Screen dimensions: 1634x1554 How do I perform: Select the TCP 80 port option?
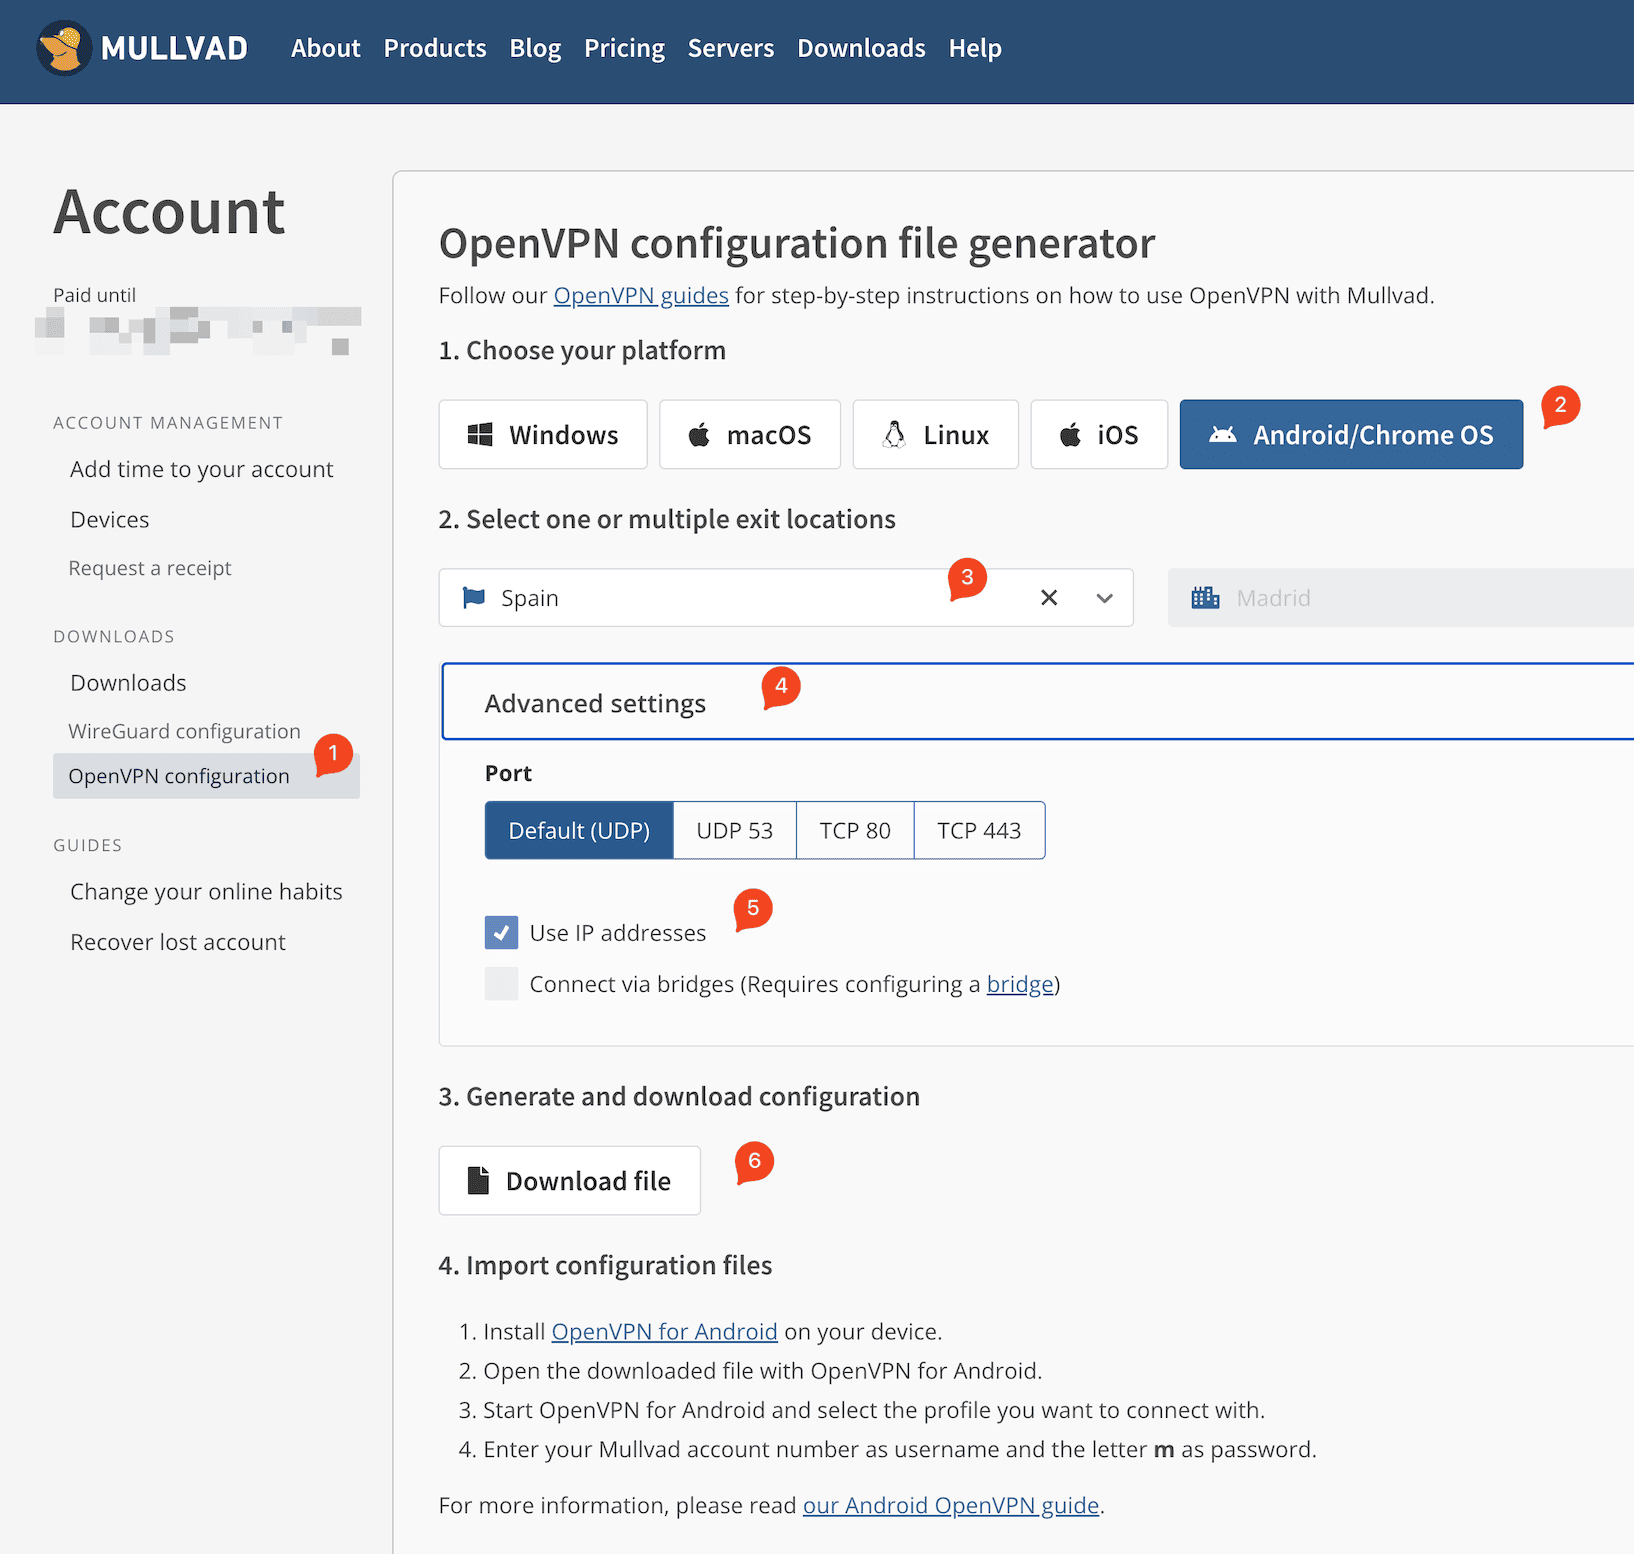coord(855,830)
